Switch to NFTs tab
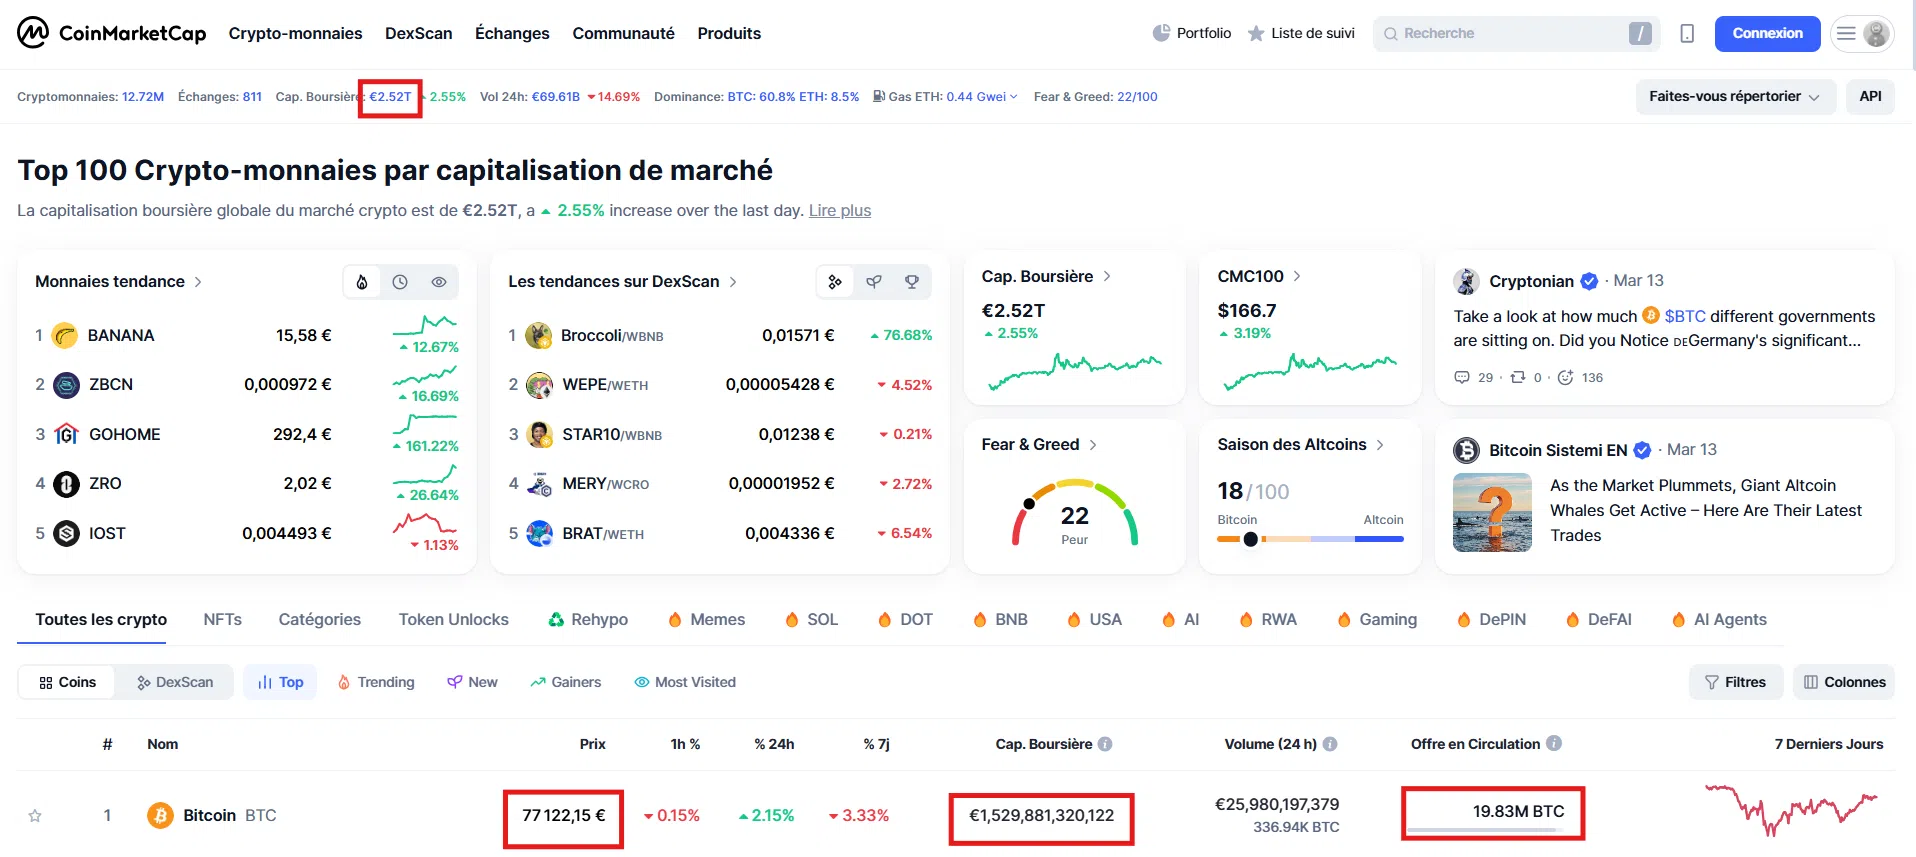This screenshot has width=1916, height=857. click(x=222, y=620)
